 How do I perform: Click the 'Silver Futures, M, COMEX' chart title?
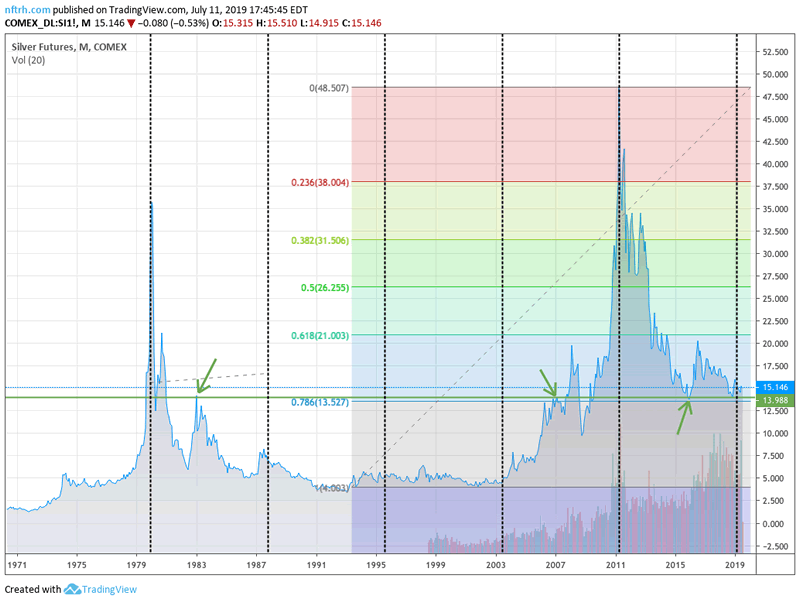click(x=69, y=47)
